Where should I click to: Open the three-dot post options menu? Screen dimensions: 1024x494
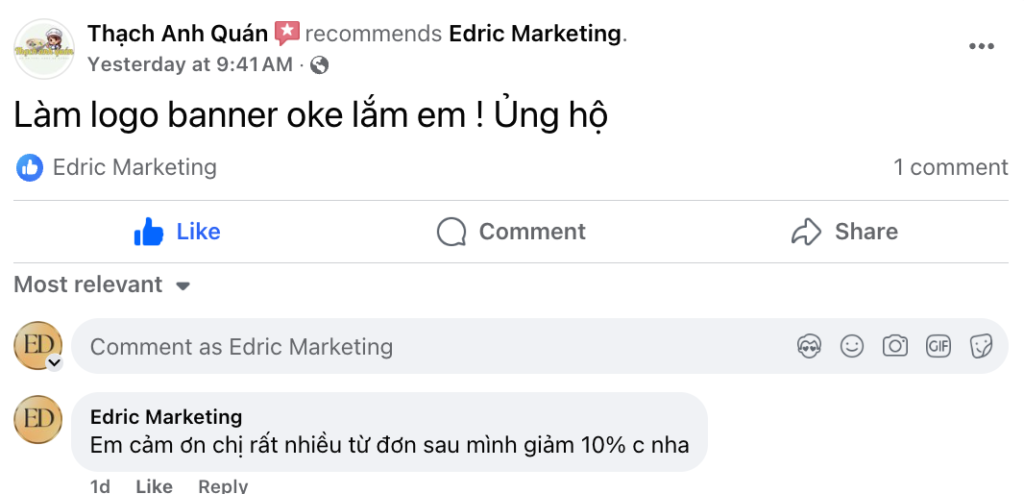pos(981,47)
